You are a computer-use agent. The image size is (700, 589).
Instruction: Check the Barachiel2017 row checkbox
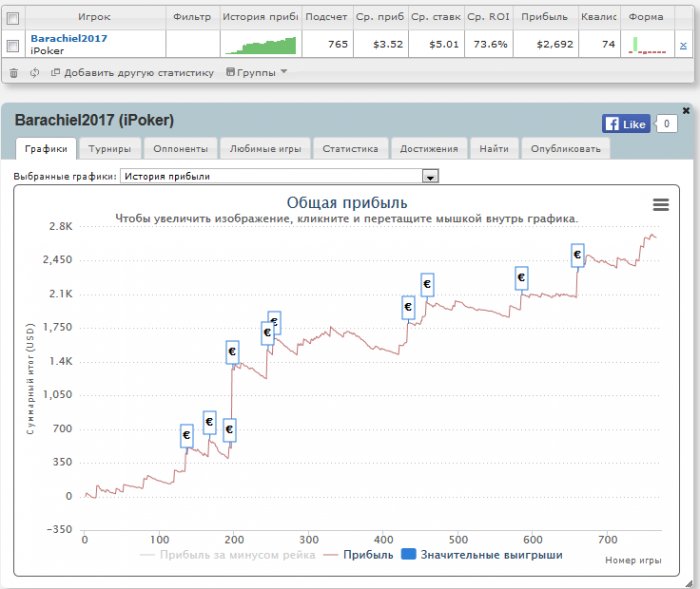[x=13, y=45]
